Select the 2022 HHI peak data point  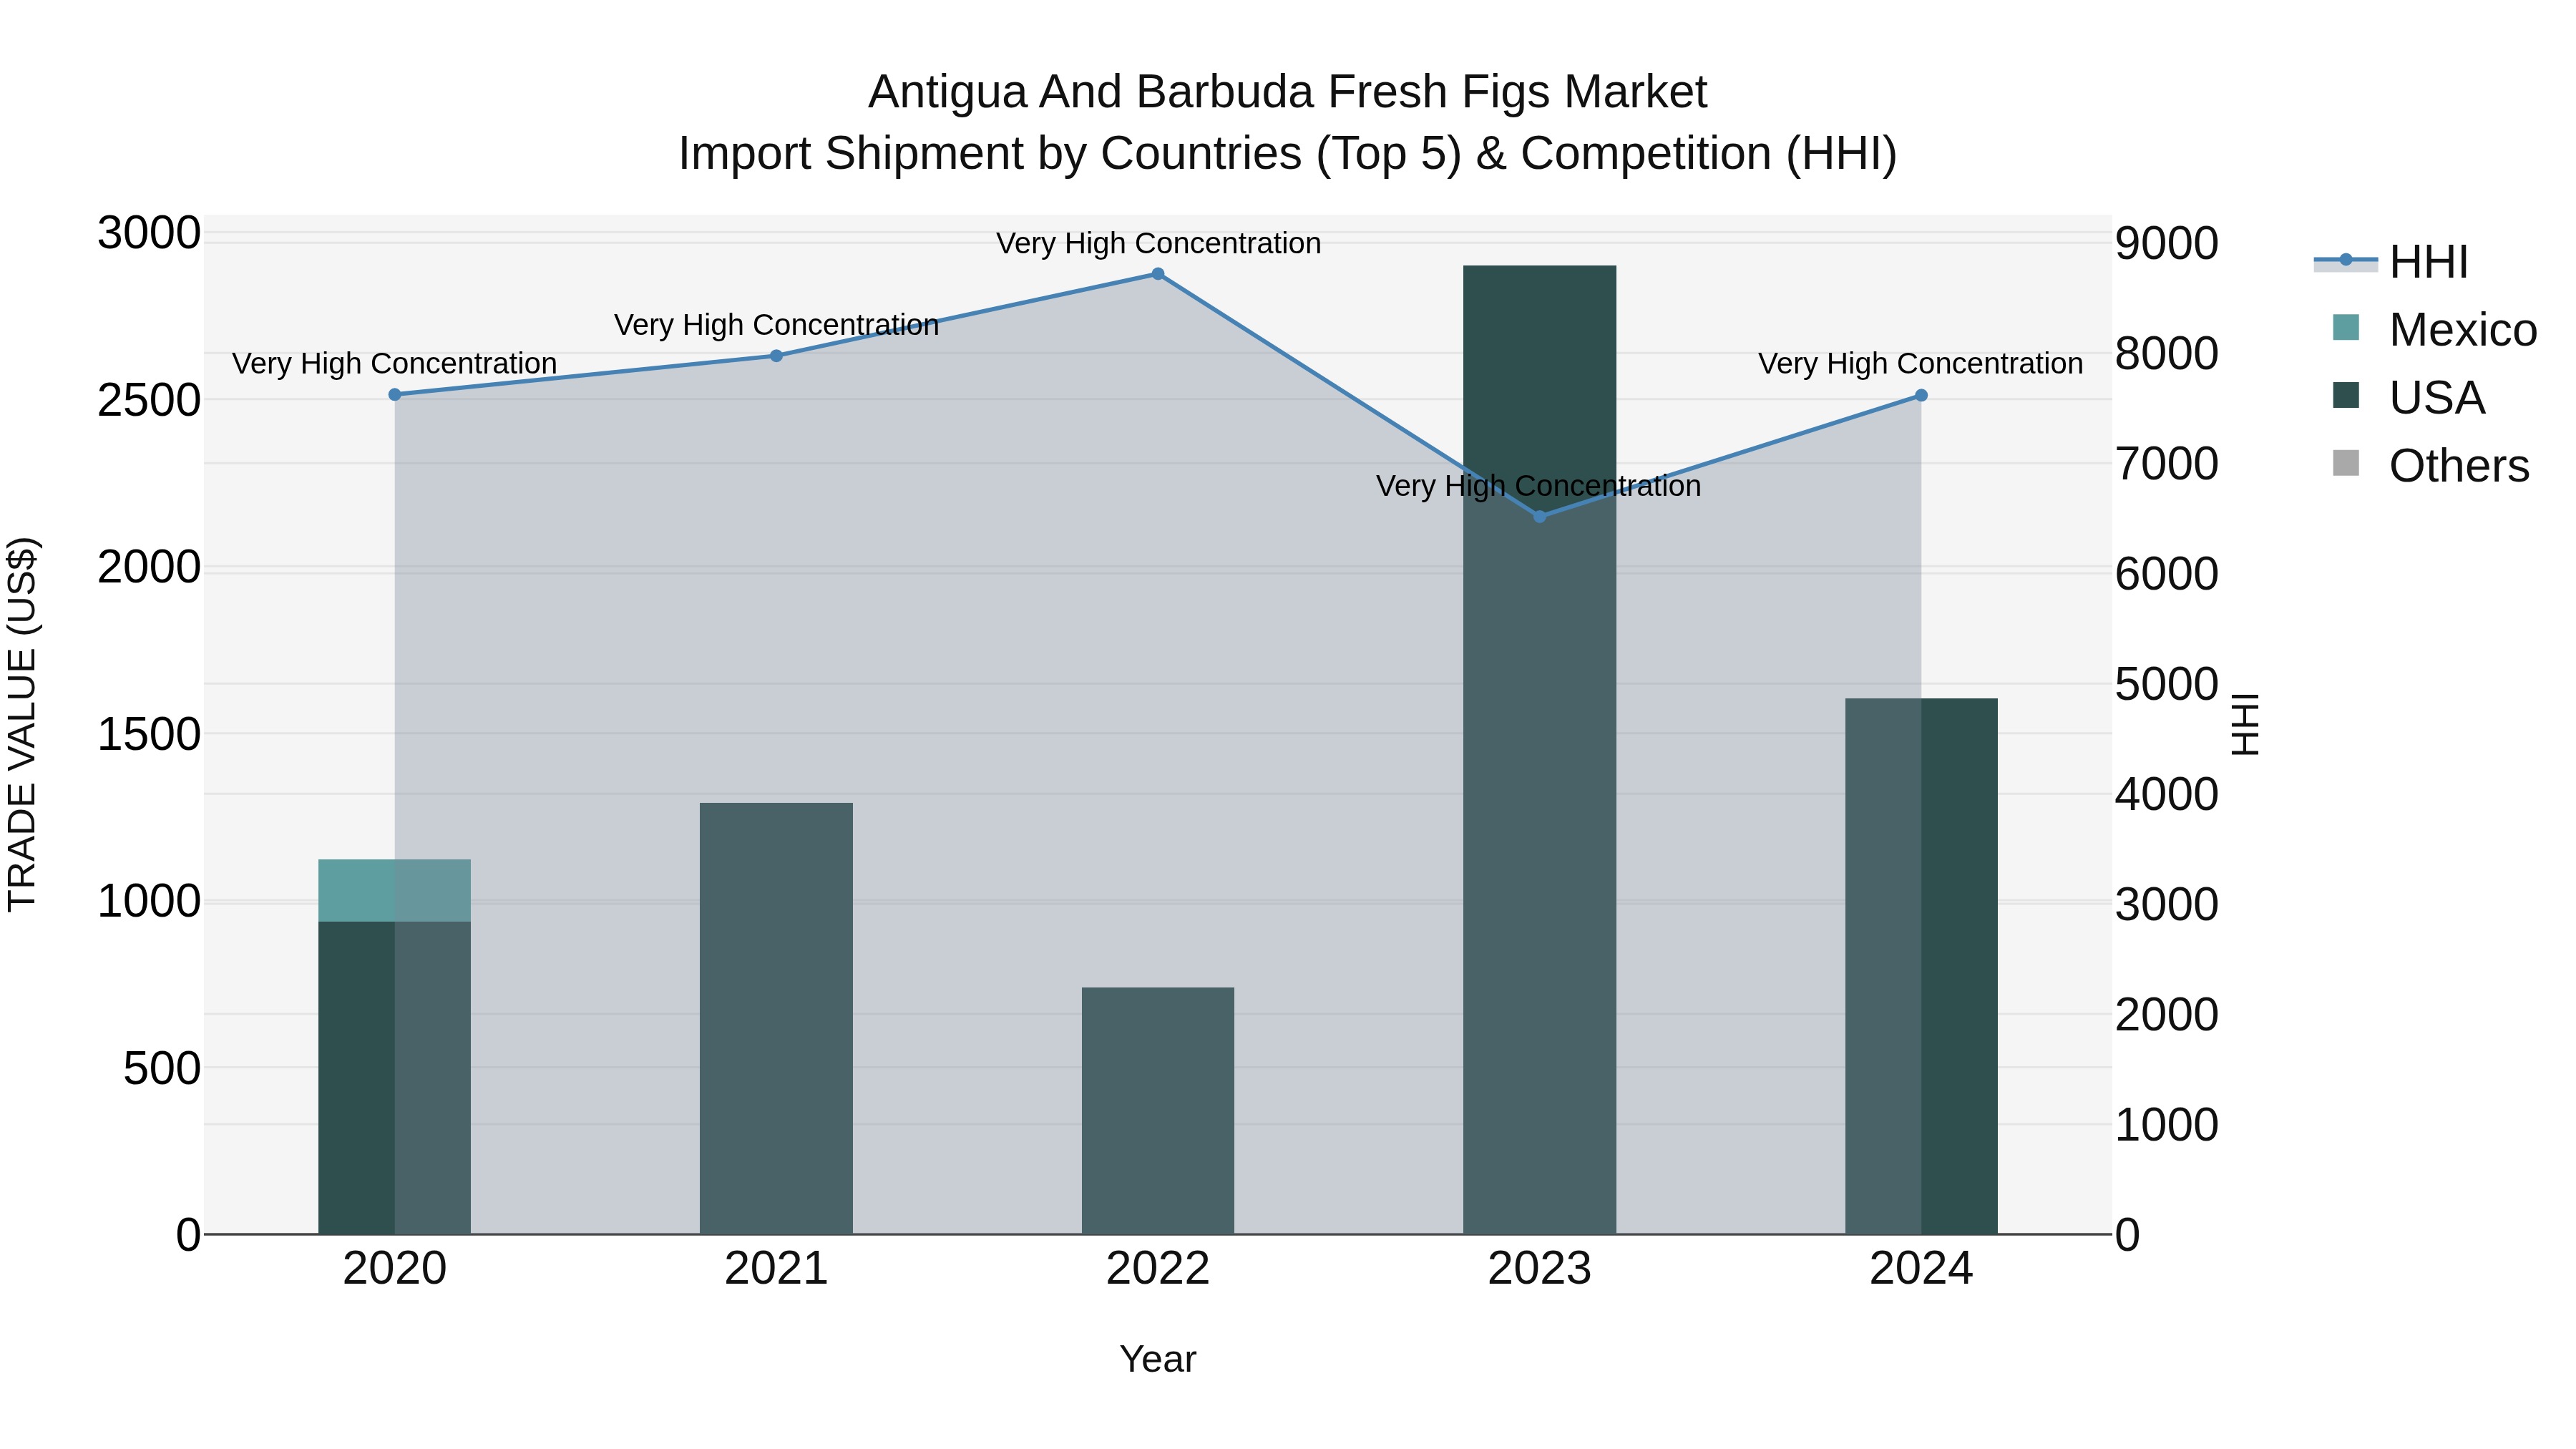pos(1158,274)
